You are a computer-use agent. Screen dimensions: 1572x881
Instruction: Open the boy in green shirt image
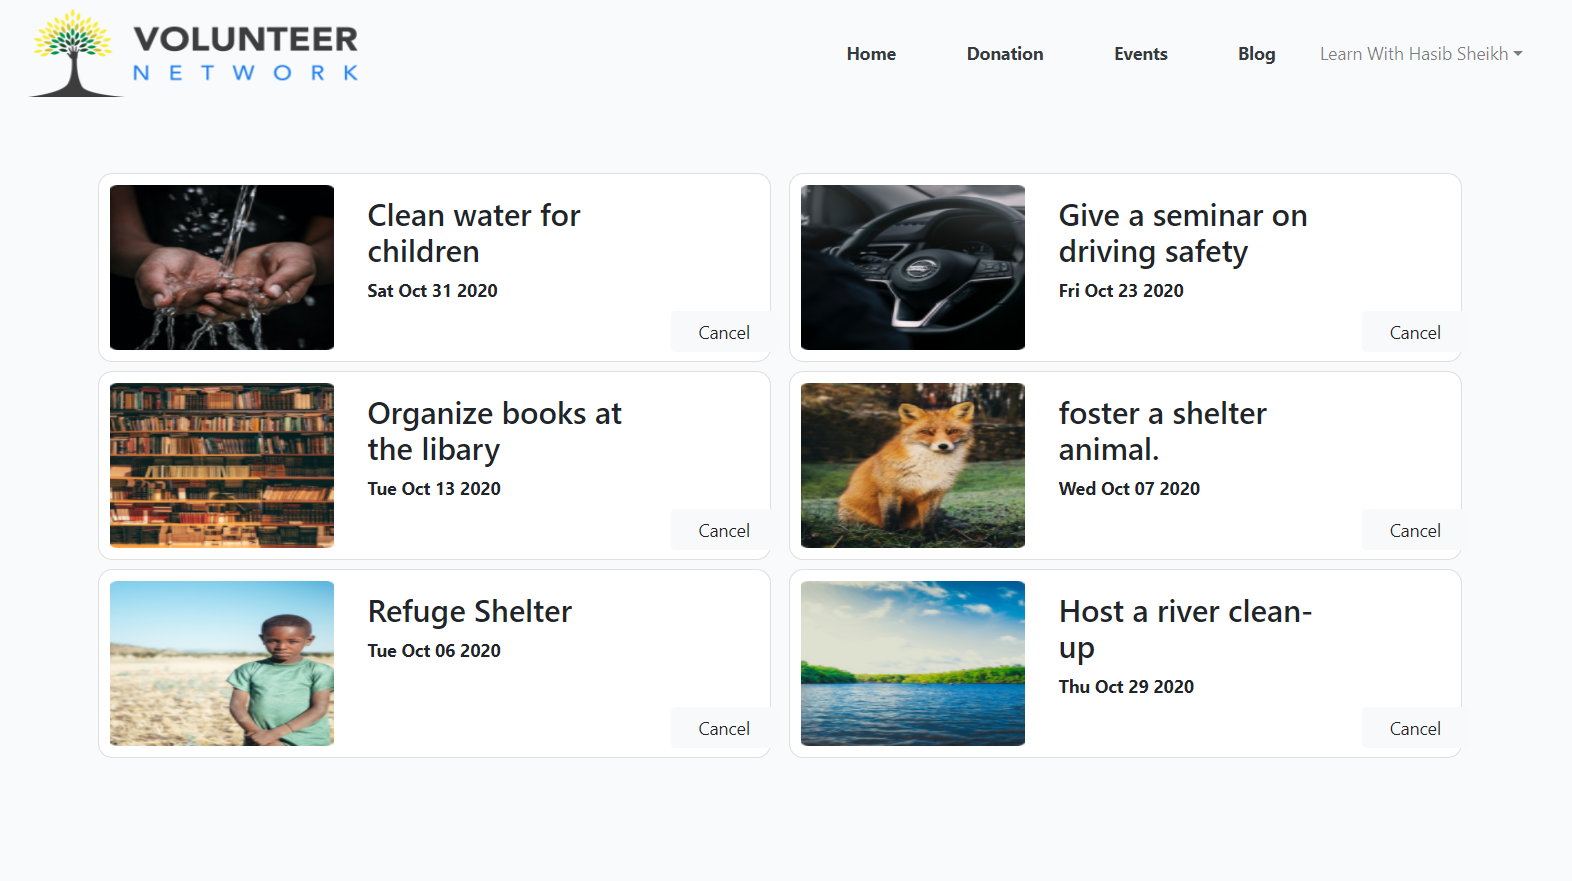pyautogui.click(x=222, y=663)
